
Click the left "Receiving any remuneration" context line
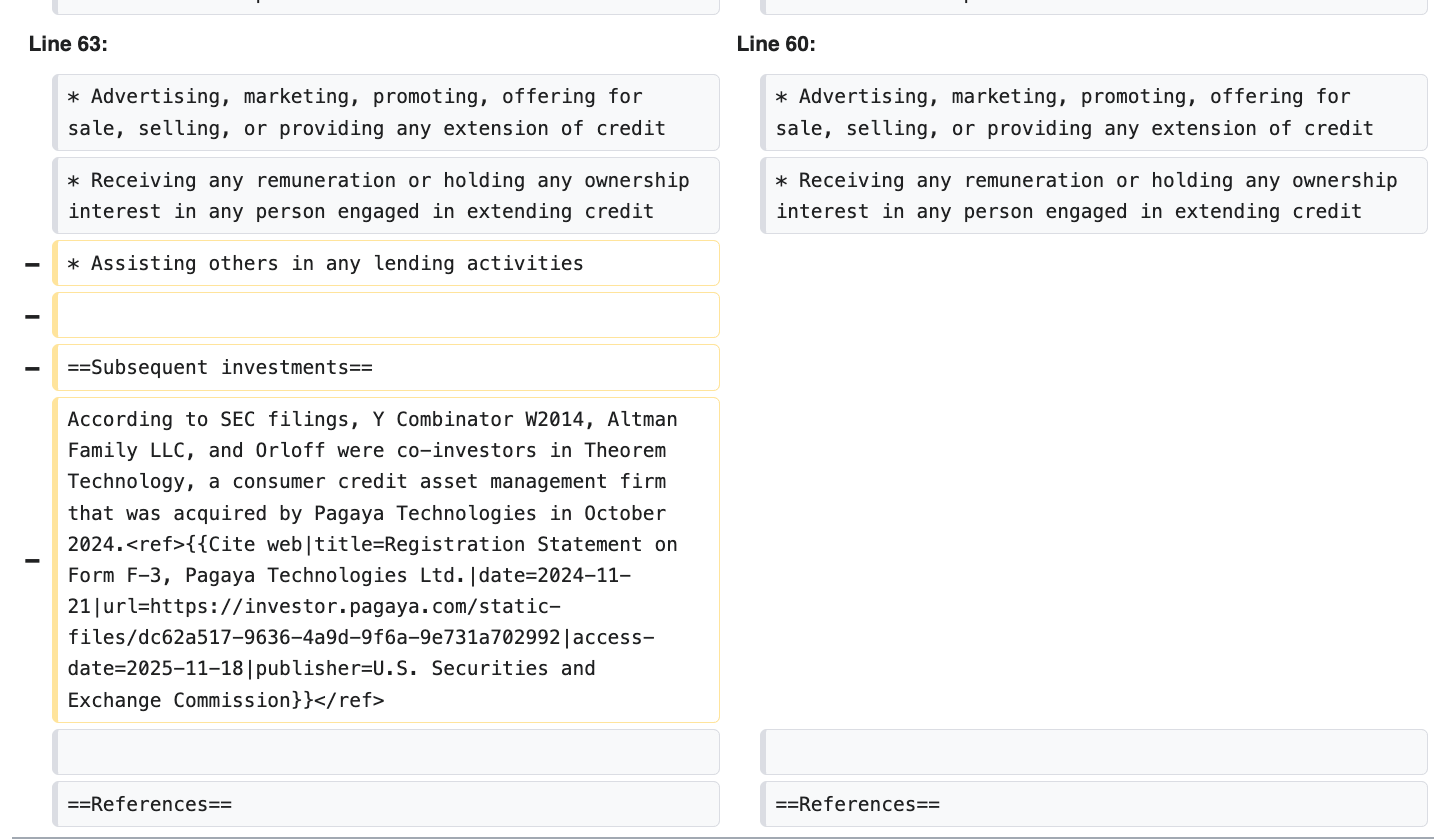(378, 196)
